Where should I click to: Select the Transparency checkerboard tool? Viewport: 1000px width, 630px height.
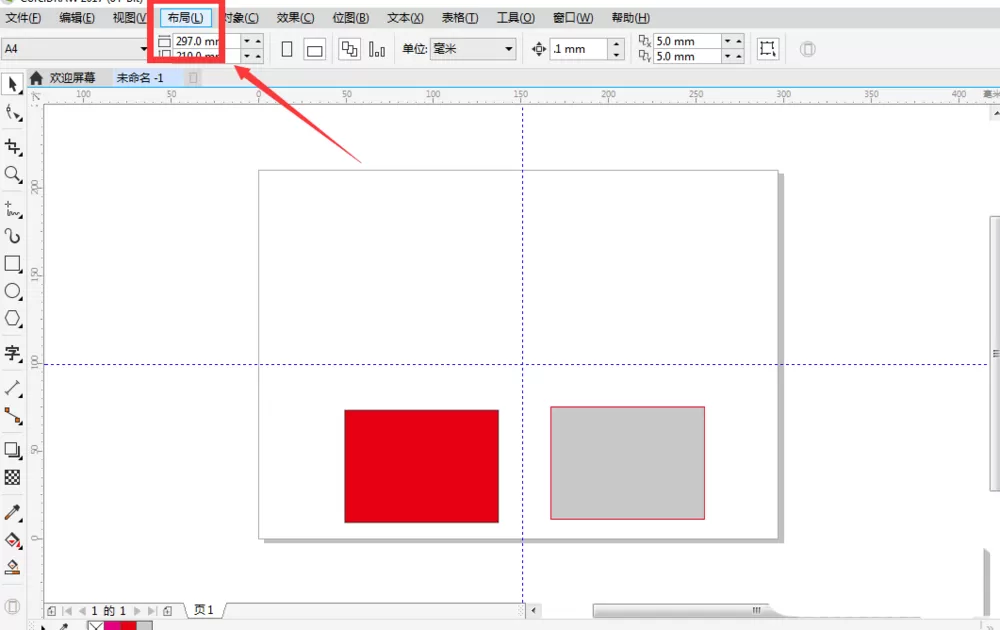pyautogui.click(x=13, y=477)
